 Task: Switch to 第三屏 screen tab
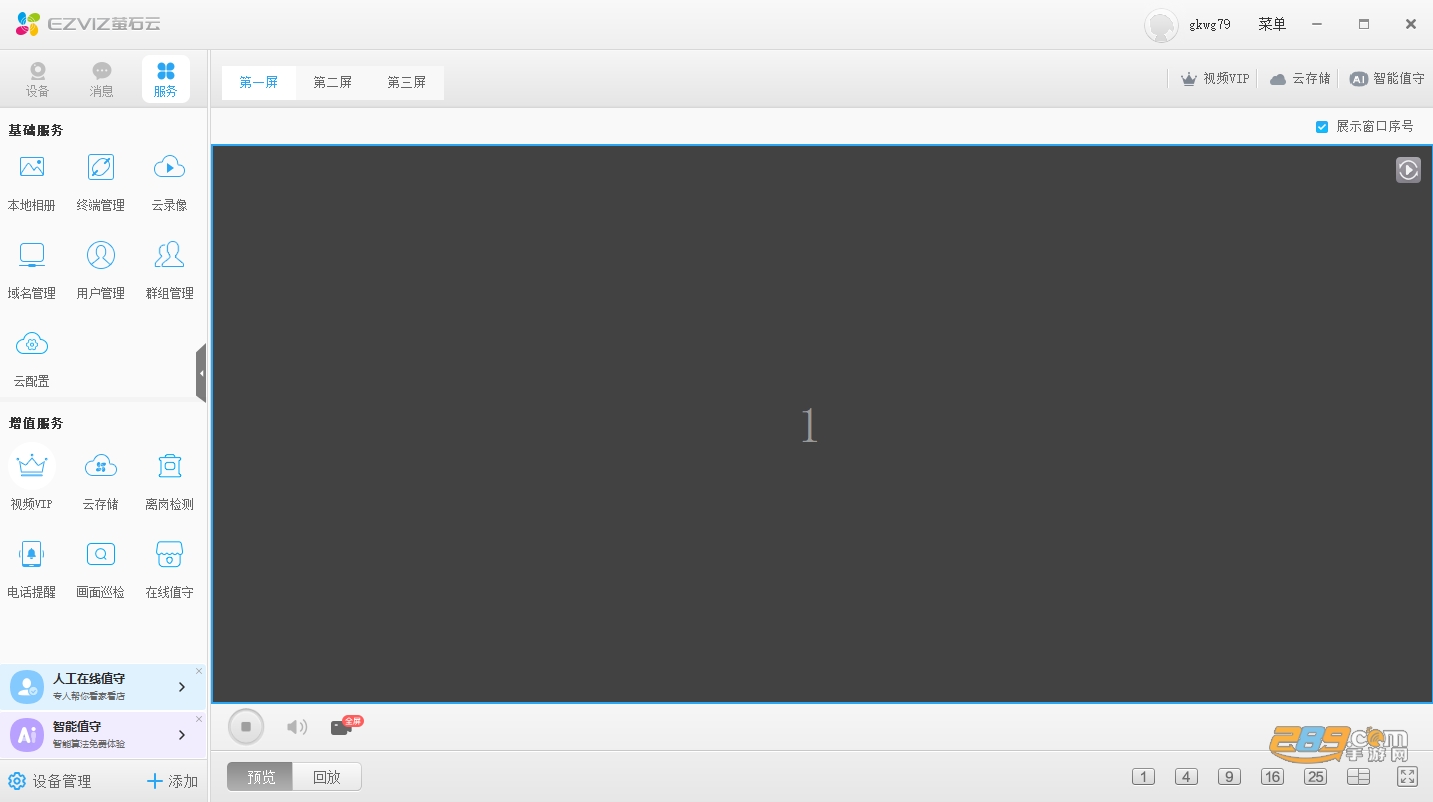[407, 82]
